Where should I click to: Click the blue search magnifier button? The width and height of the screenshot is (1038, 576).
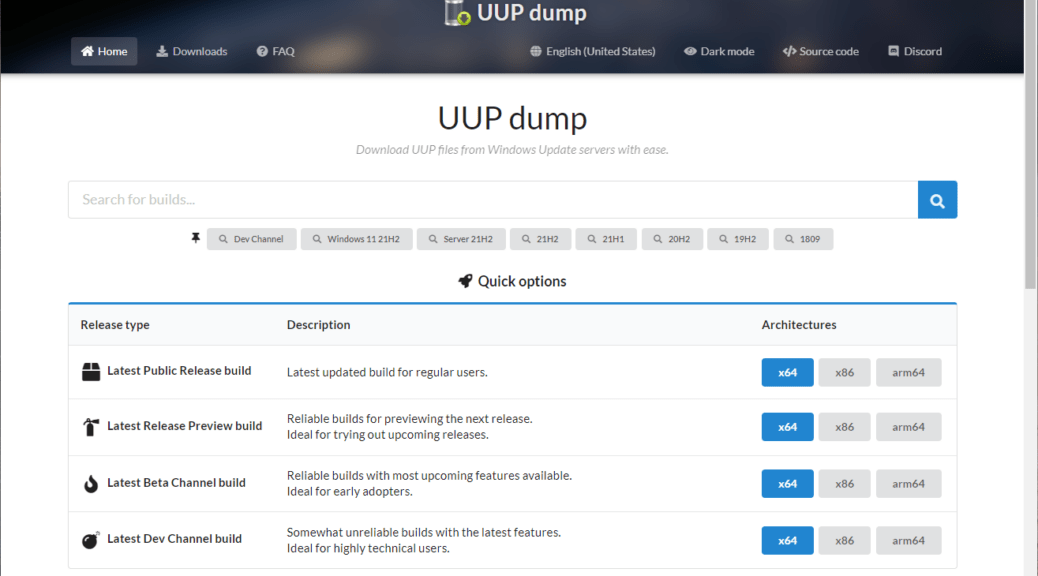pyautogui.click(x=937, y=200)
